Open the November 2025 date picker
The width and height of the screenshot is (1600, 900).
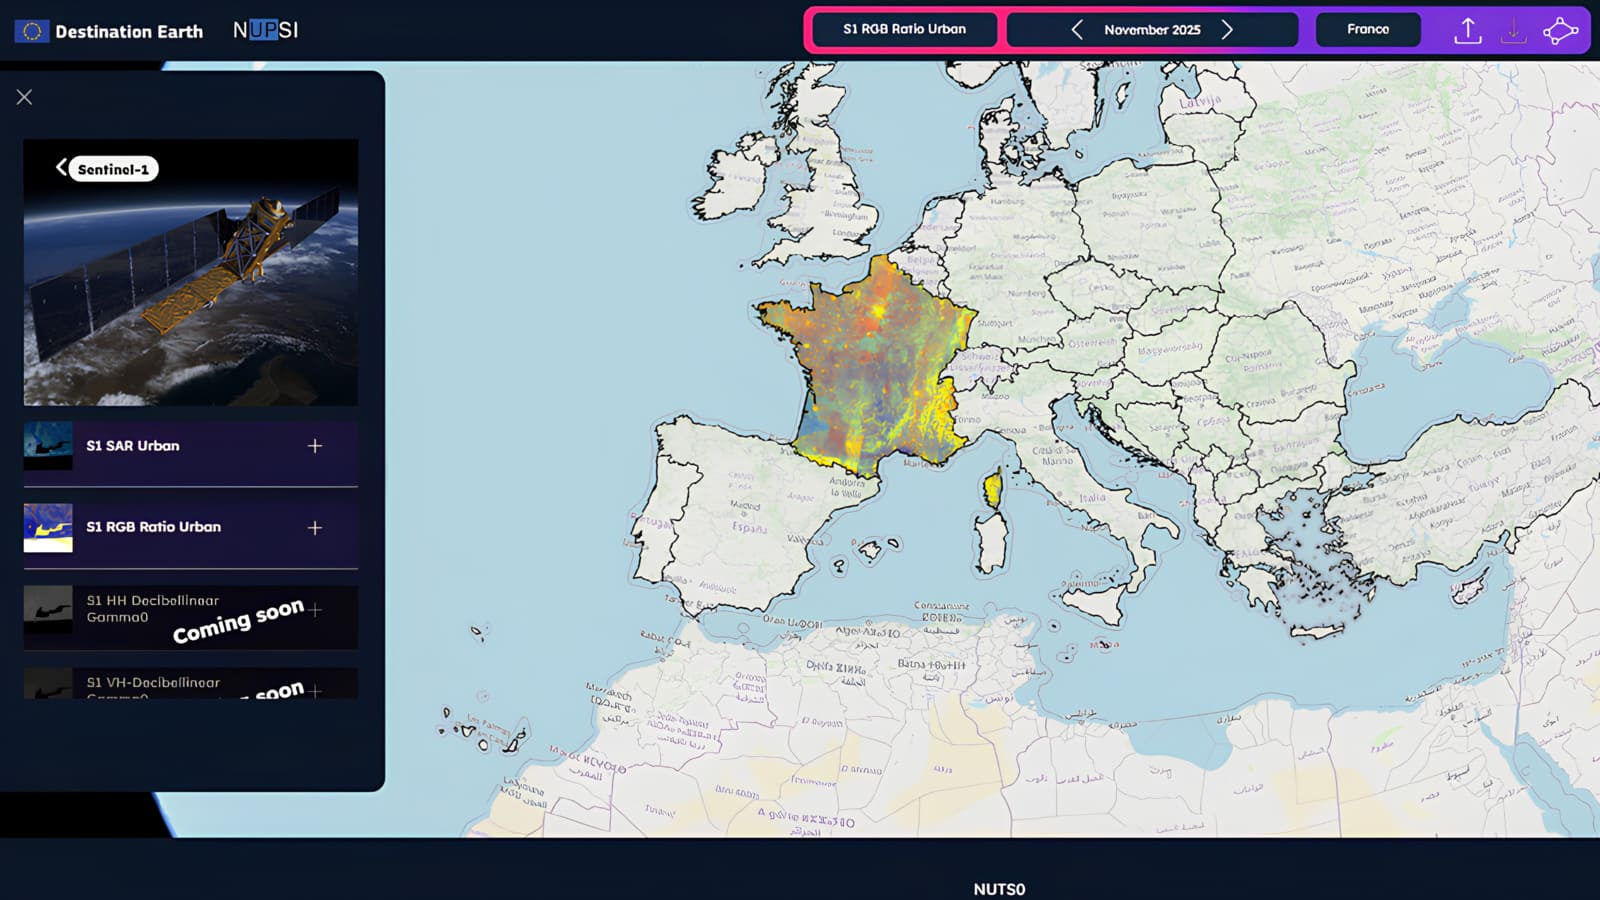coord(1152,30)
